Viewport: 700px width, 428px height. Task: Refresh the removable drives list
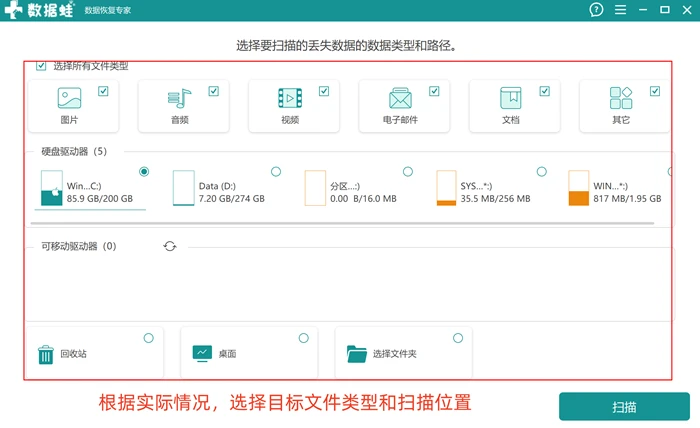pyautogui.click(x=170, y=246)
